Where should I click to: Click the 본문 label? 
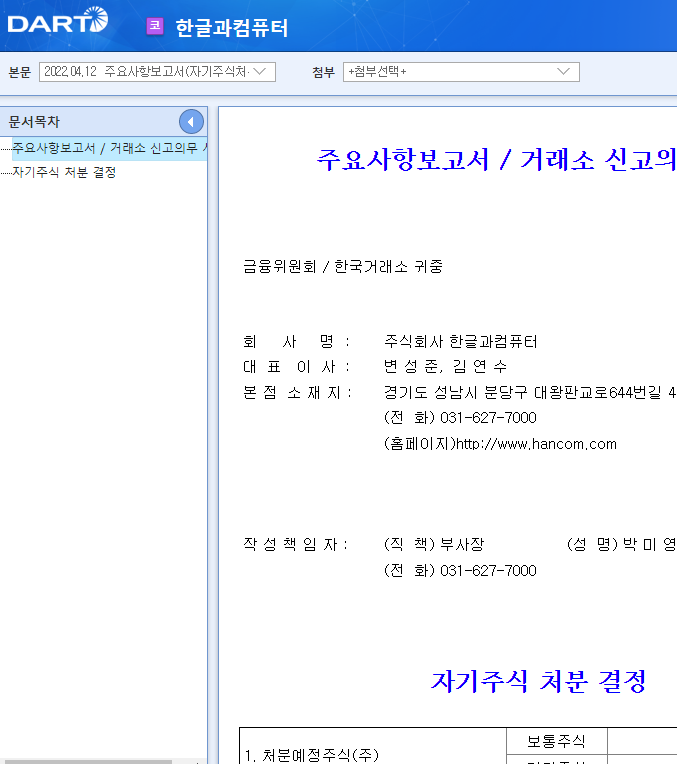19,72
